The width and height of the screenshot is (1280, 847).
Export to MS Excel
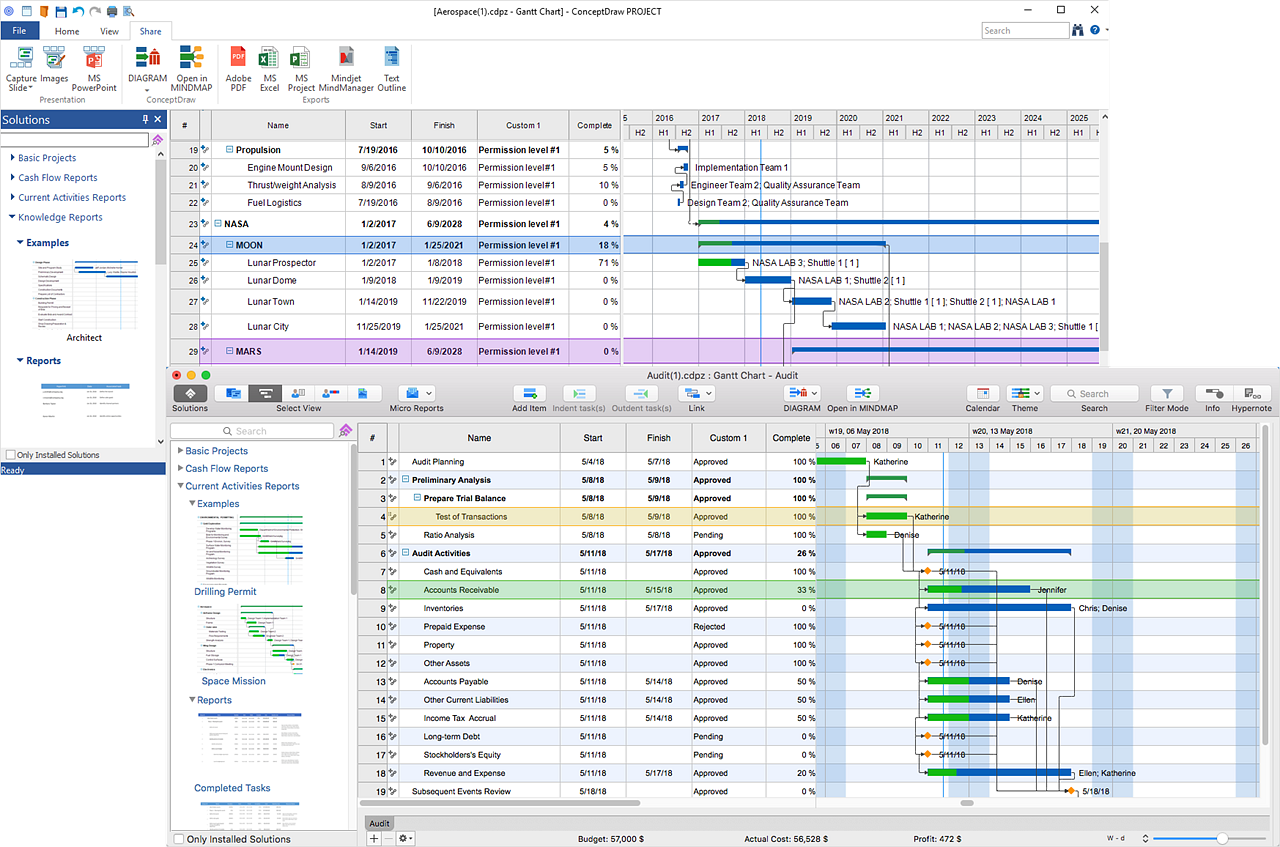269,68
